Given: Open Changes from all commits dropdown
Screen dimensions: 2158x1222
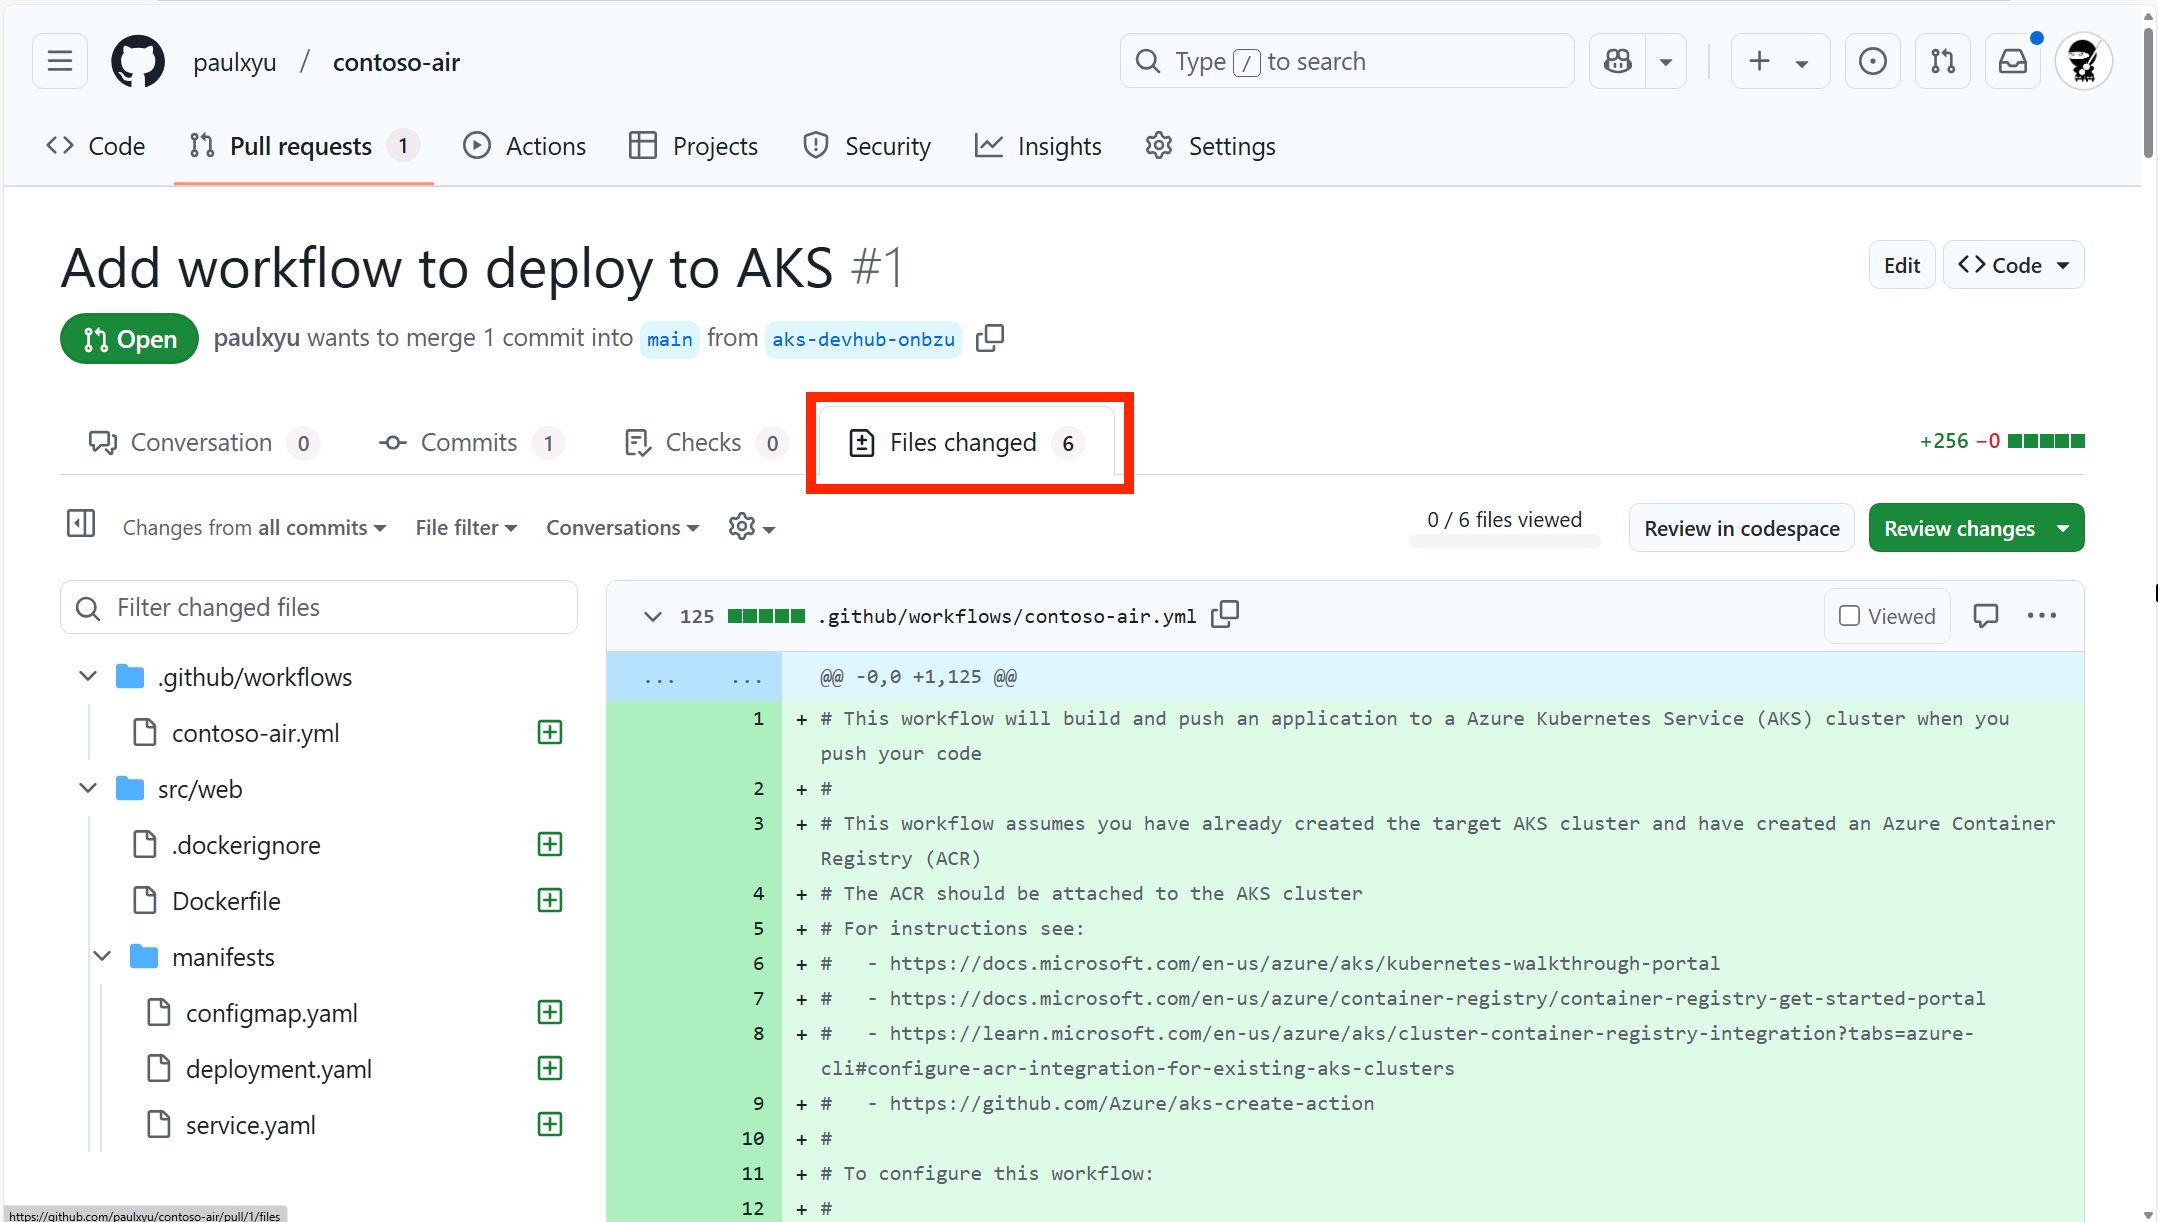Looking at the screenshot, I should point(254,528).
